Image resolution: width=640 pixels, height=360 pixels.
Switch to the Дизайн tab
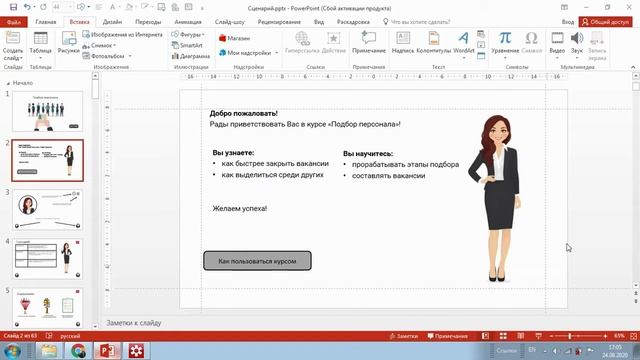point(112,22)
